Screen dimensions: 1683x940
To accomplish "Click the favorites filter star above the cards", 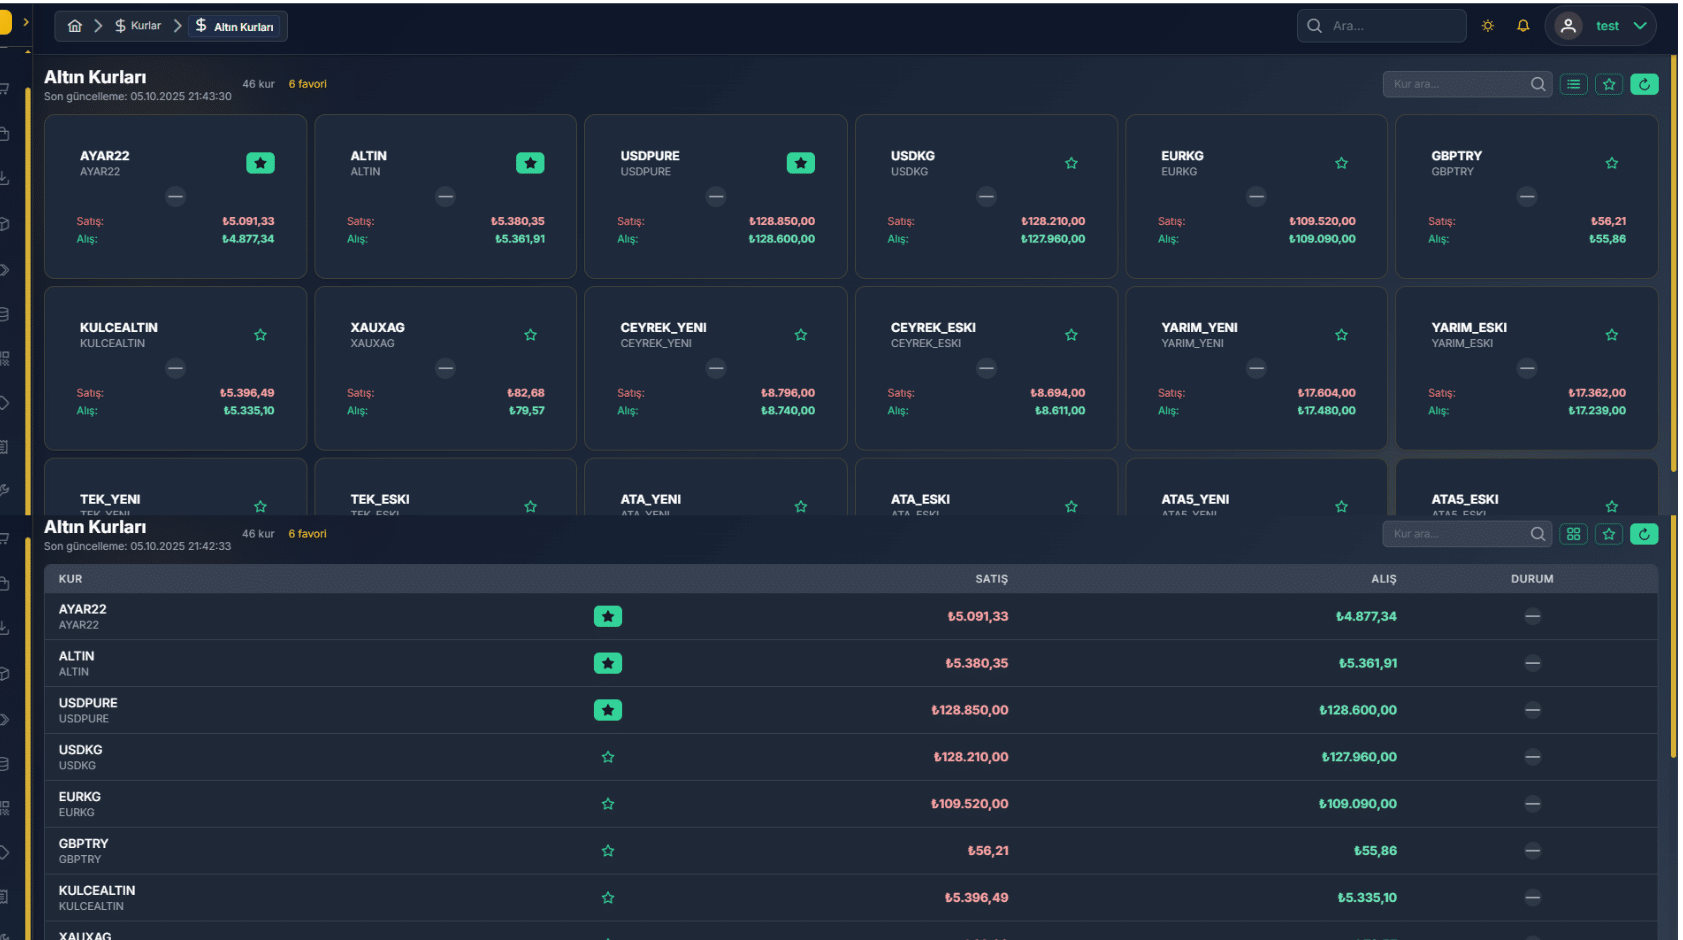I will [x=1609, y=84].
